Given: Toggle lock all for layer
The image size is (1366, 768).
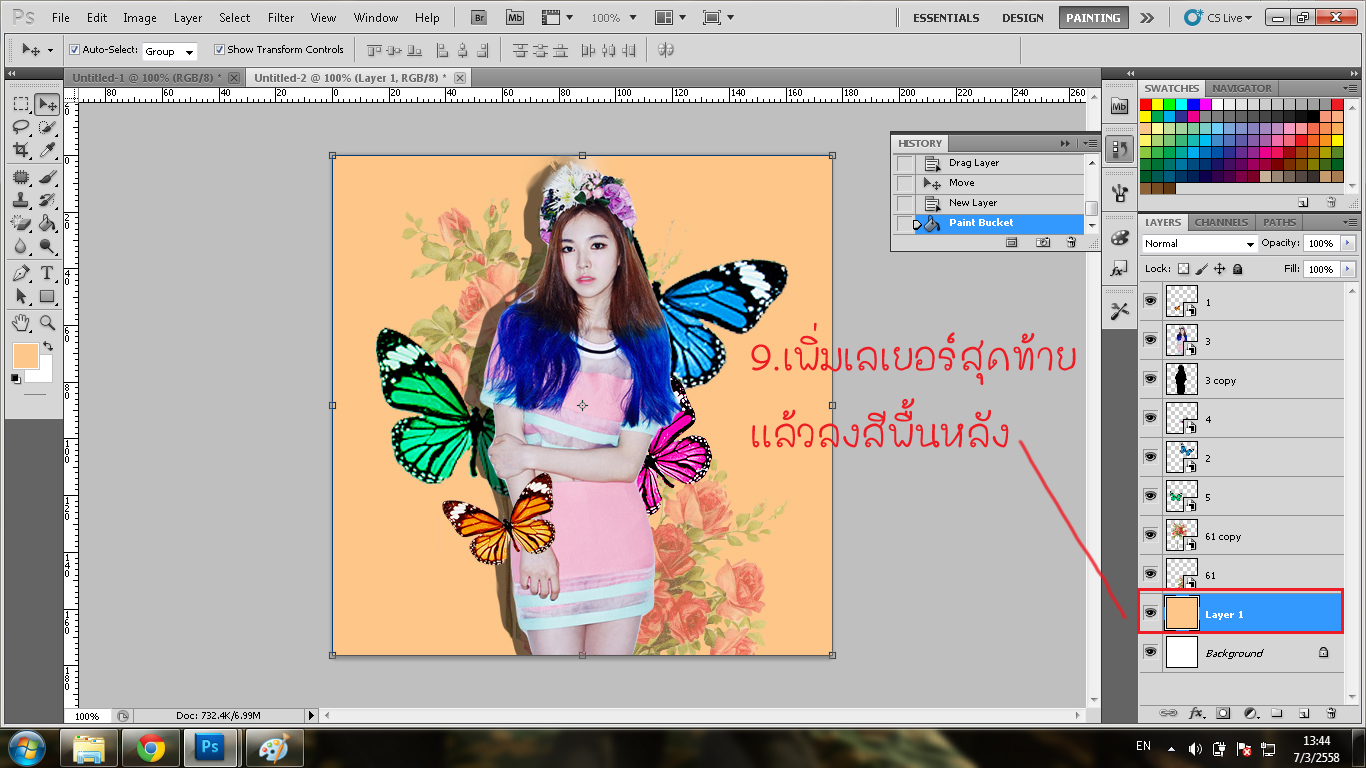Looking at the screenshot, I should pos(1237,269).
